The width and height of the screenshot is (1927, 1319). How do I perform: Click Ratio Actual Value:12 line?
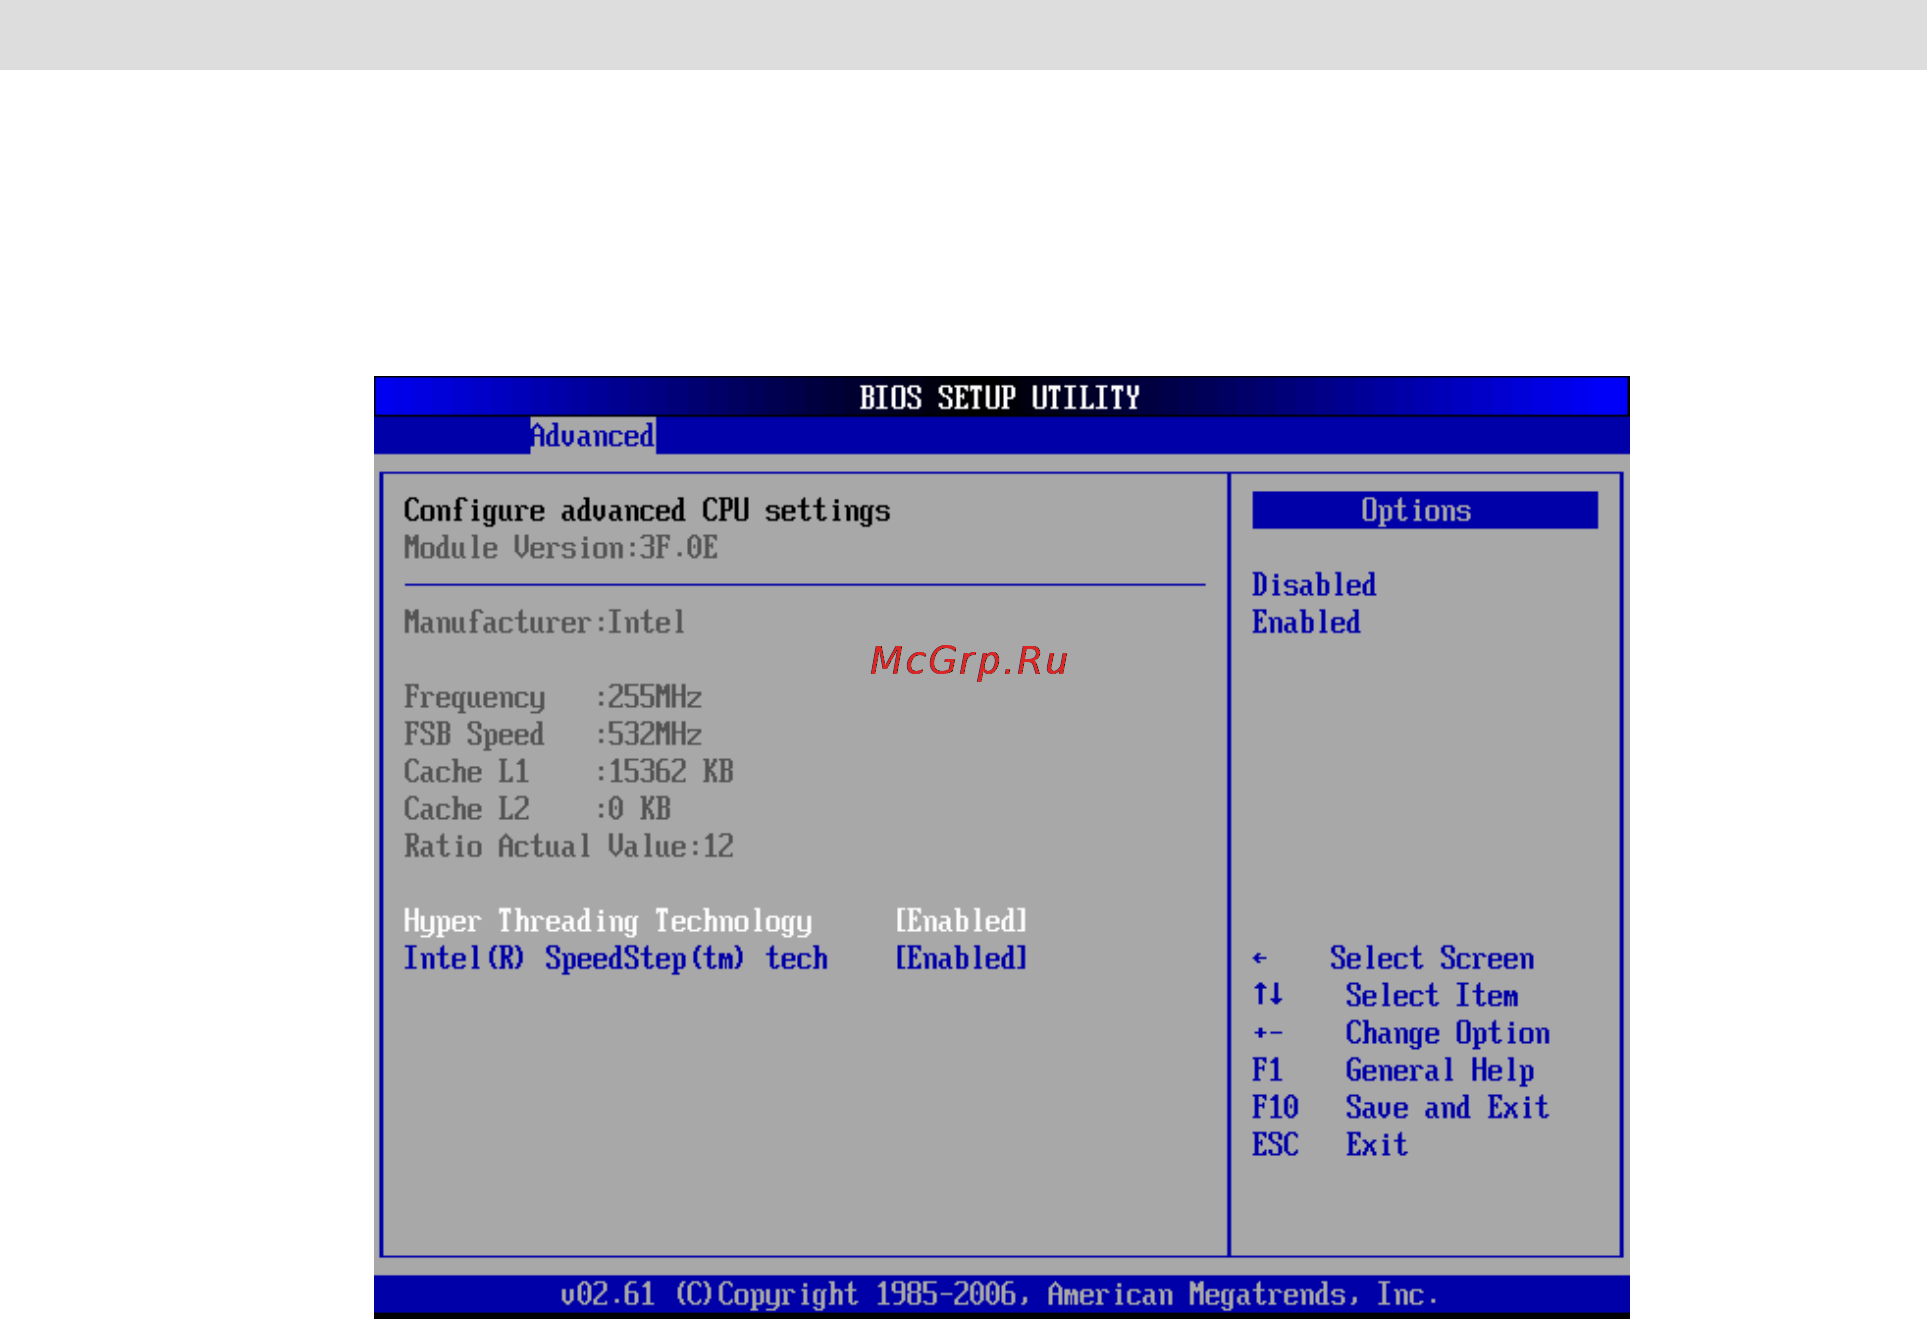click(569, 846)
